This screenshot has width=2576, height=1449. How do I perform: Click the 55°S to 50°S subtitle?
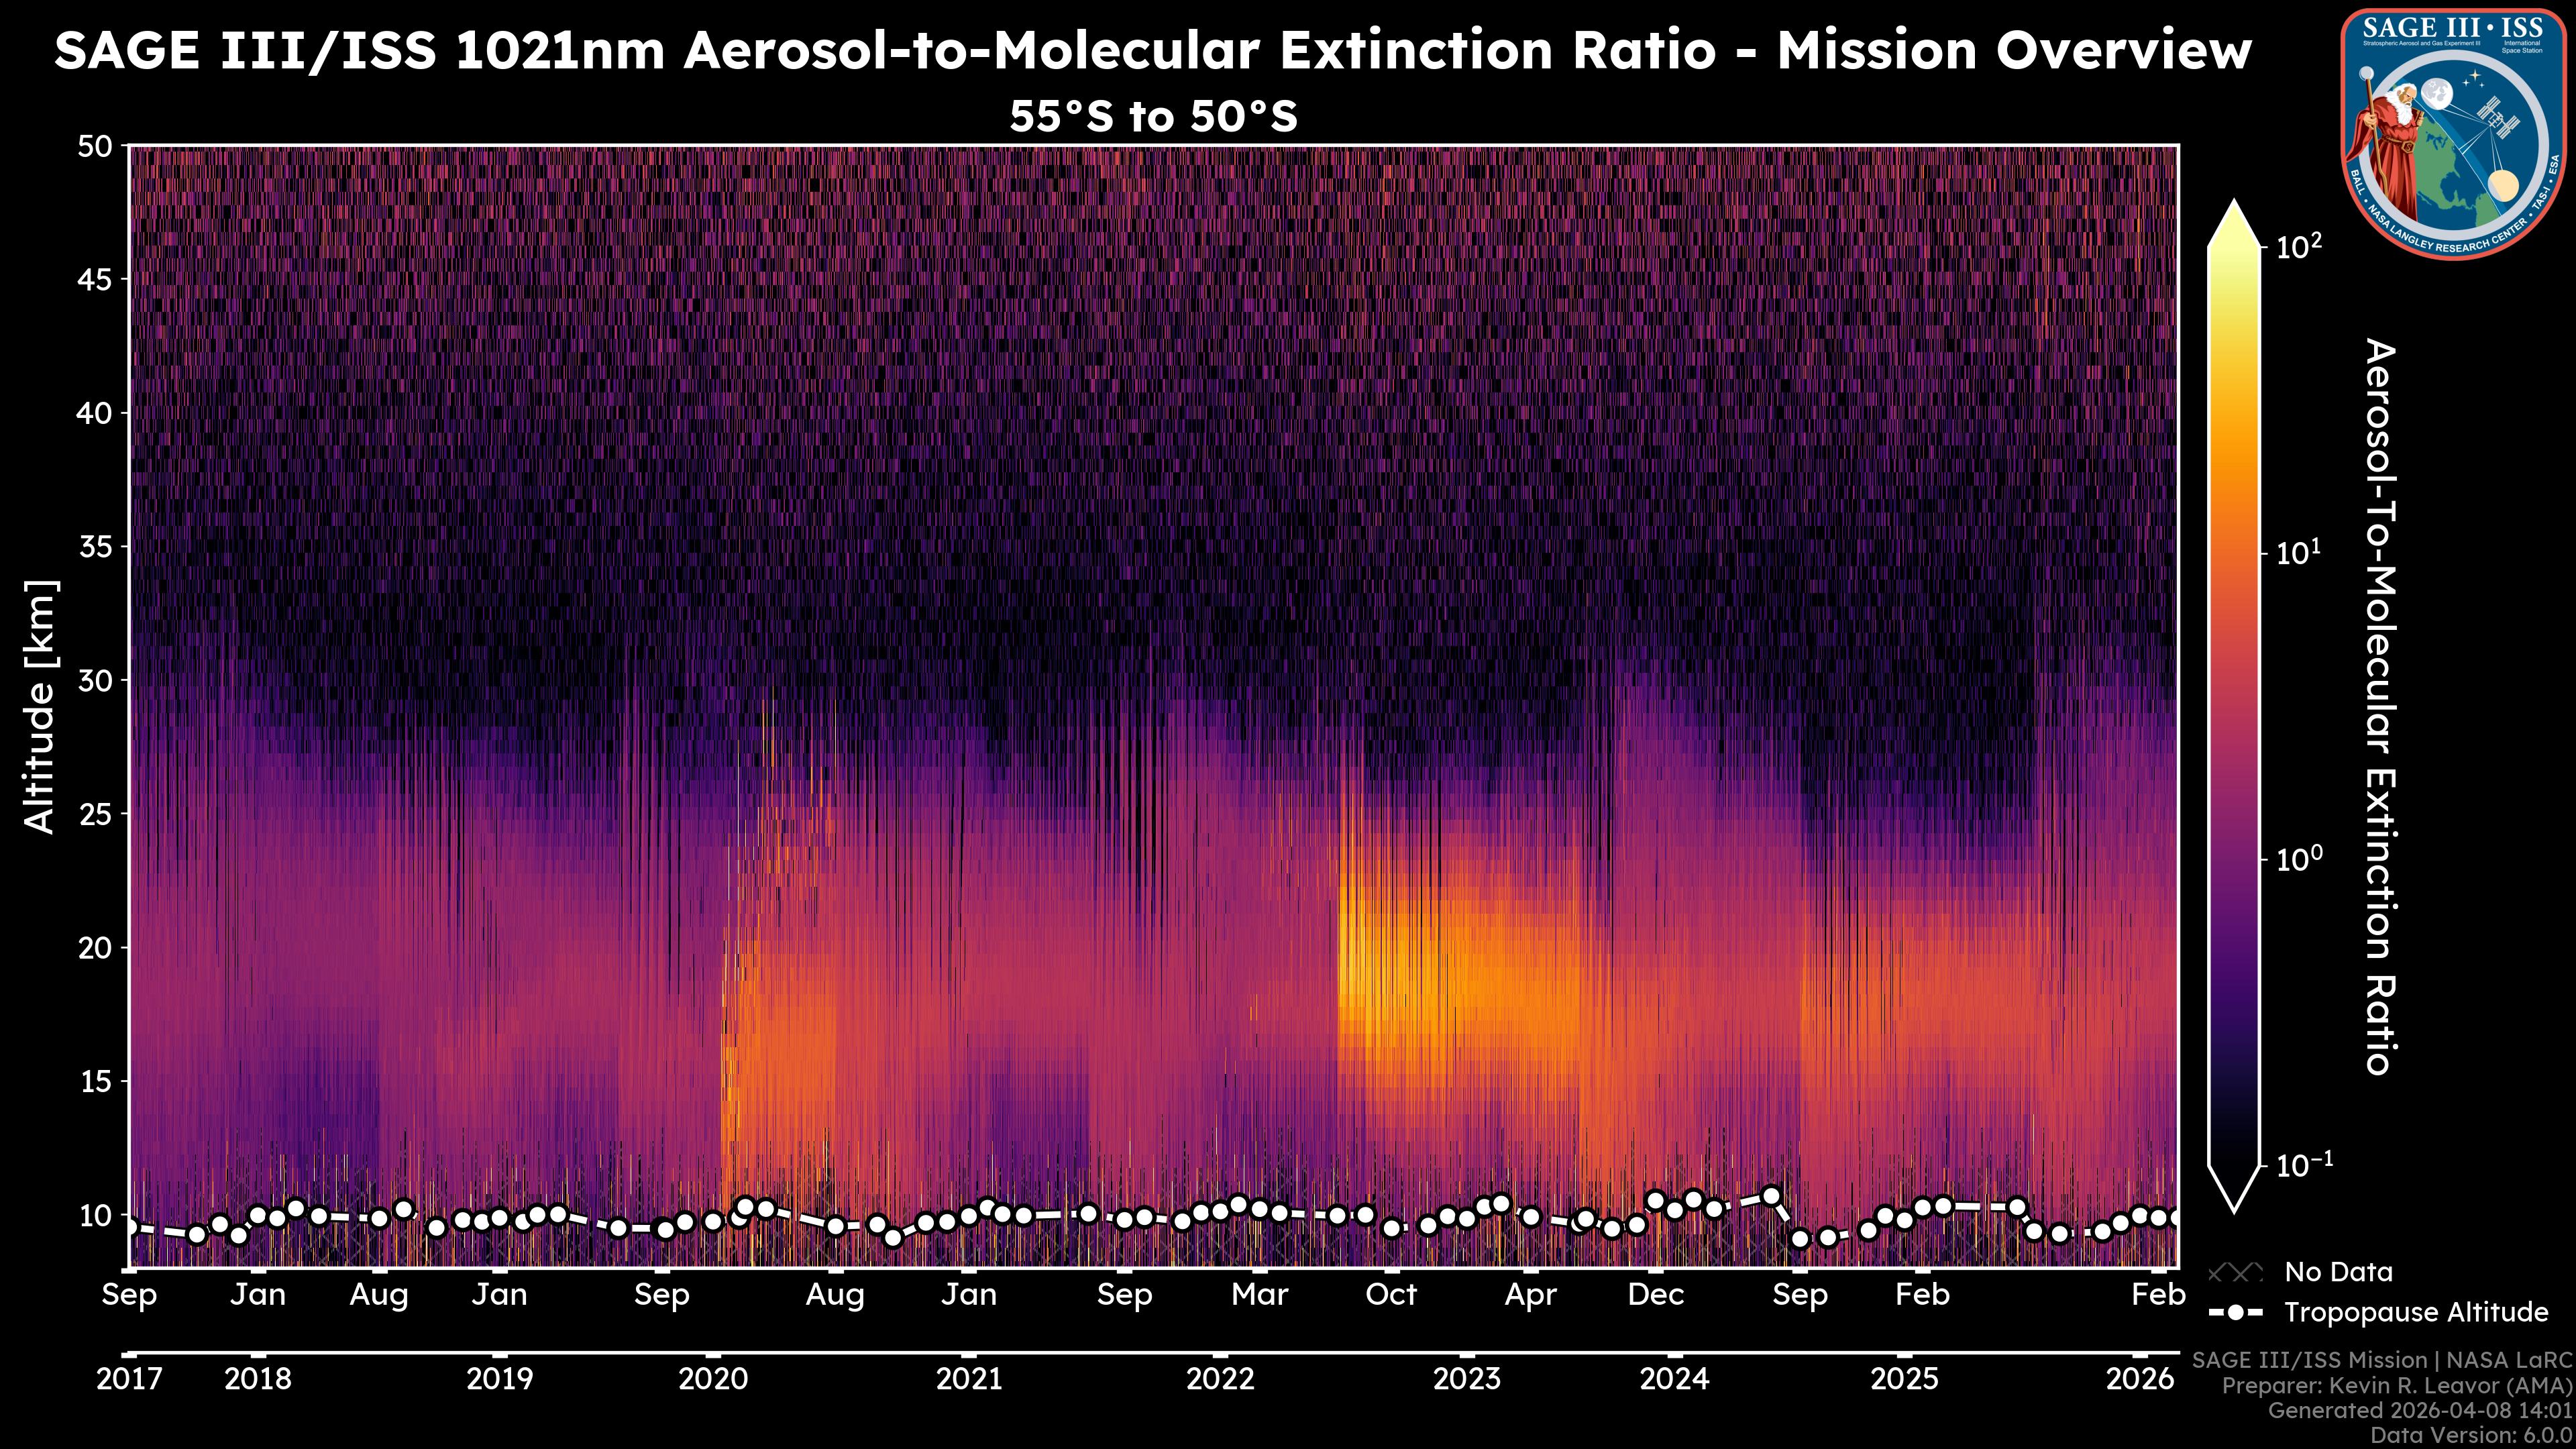[1152, 117]
